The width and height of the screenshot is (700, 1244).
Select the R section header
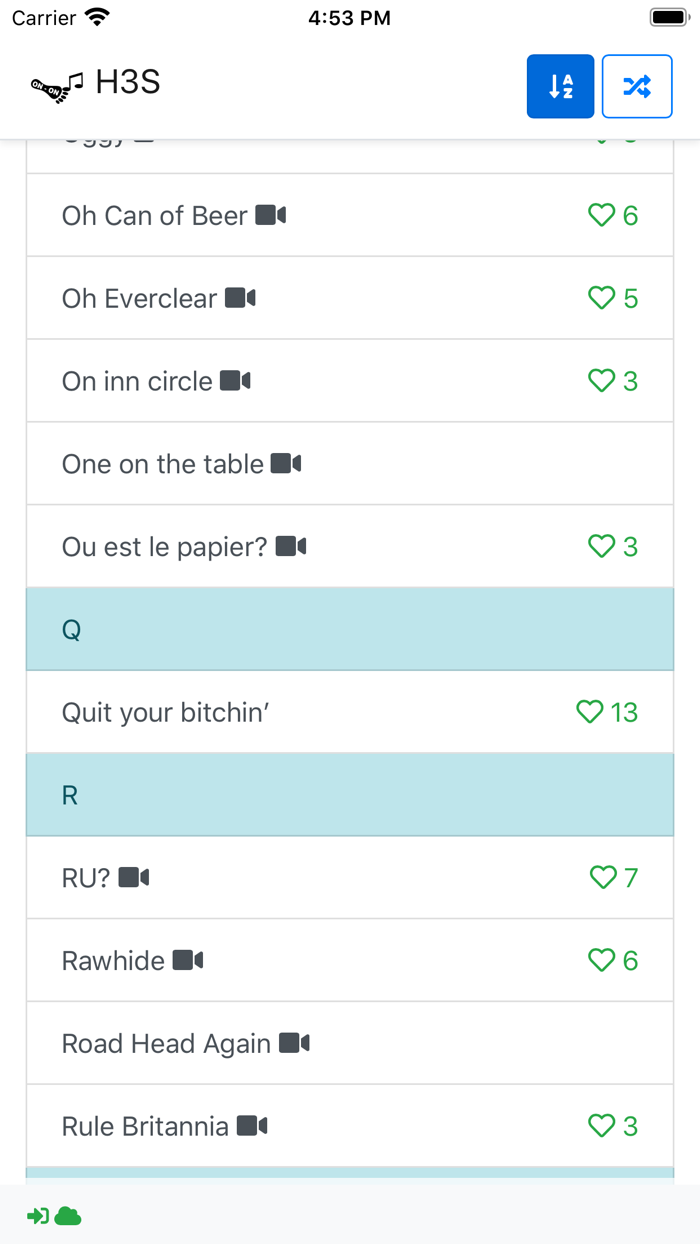(x=350, y=795)
